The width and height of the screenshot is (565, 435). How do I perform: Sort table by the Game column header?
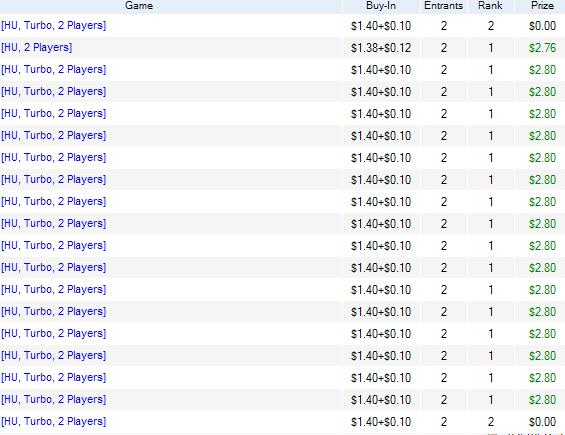[139, 6]
